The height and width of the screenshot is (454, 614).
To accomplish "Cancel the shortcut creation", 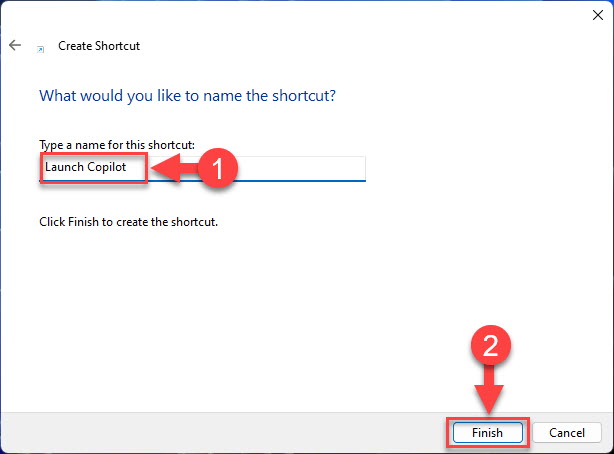I will pos(567,432).
